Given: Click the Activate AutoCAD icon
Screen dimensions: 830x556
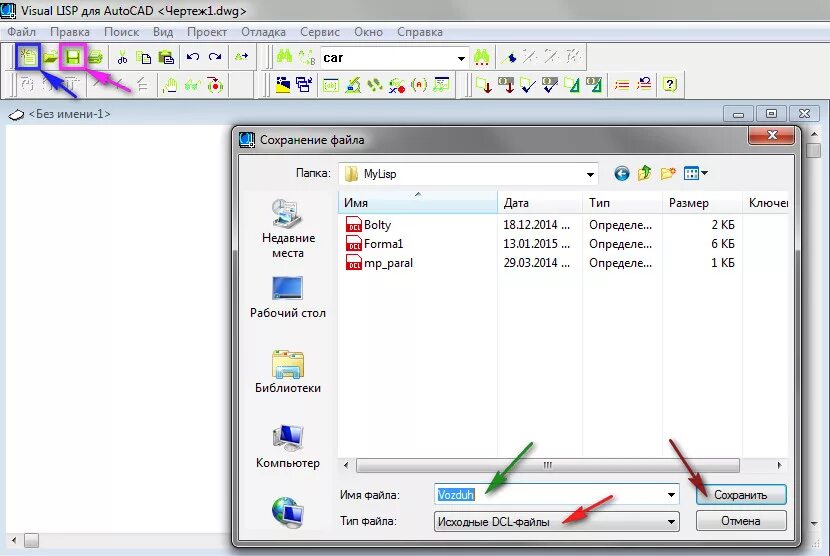Looking at the screenshot, I should [x=283, y=85].
